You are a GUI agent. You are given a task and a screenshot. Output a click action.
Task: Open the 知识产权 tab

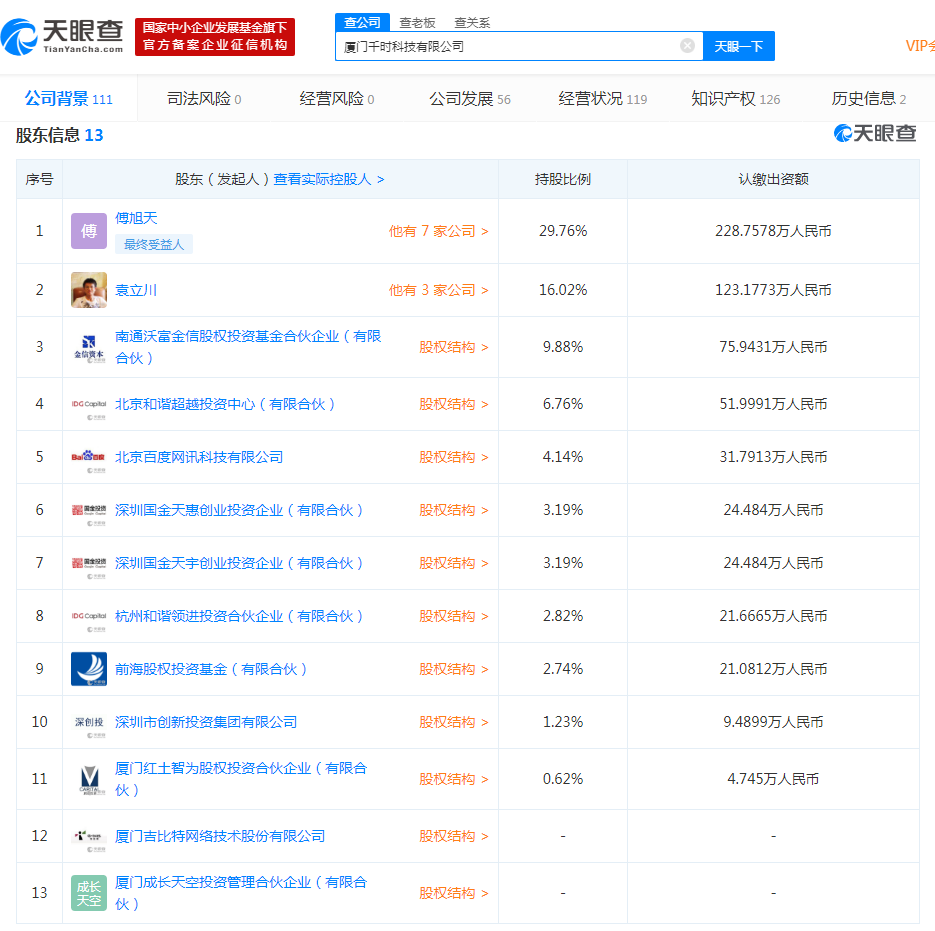(735, 99)
